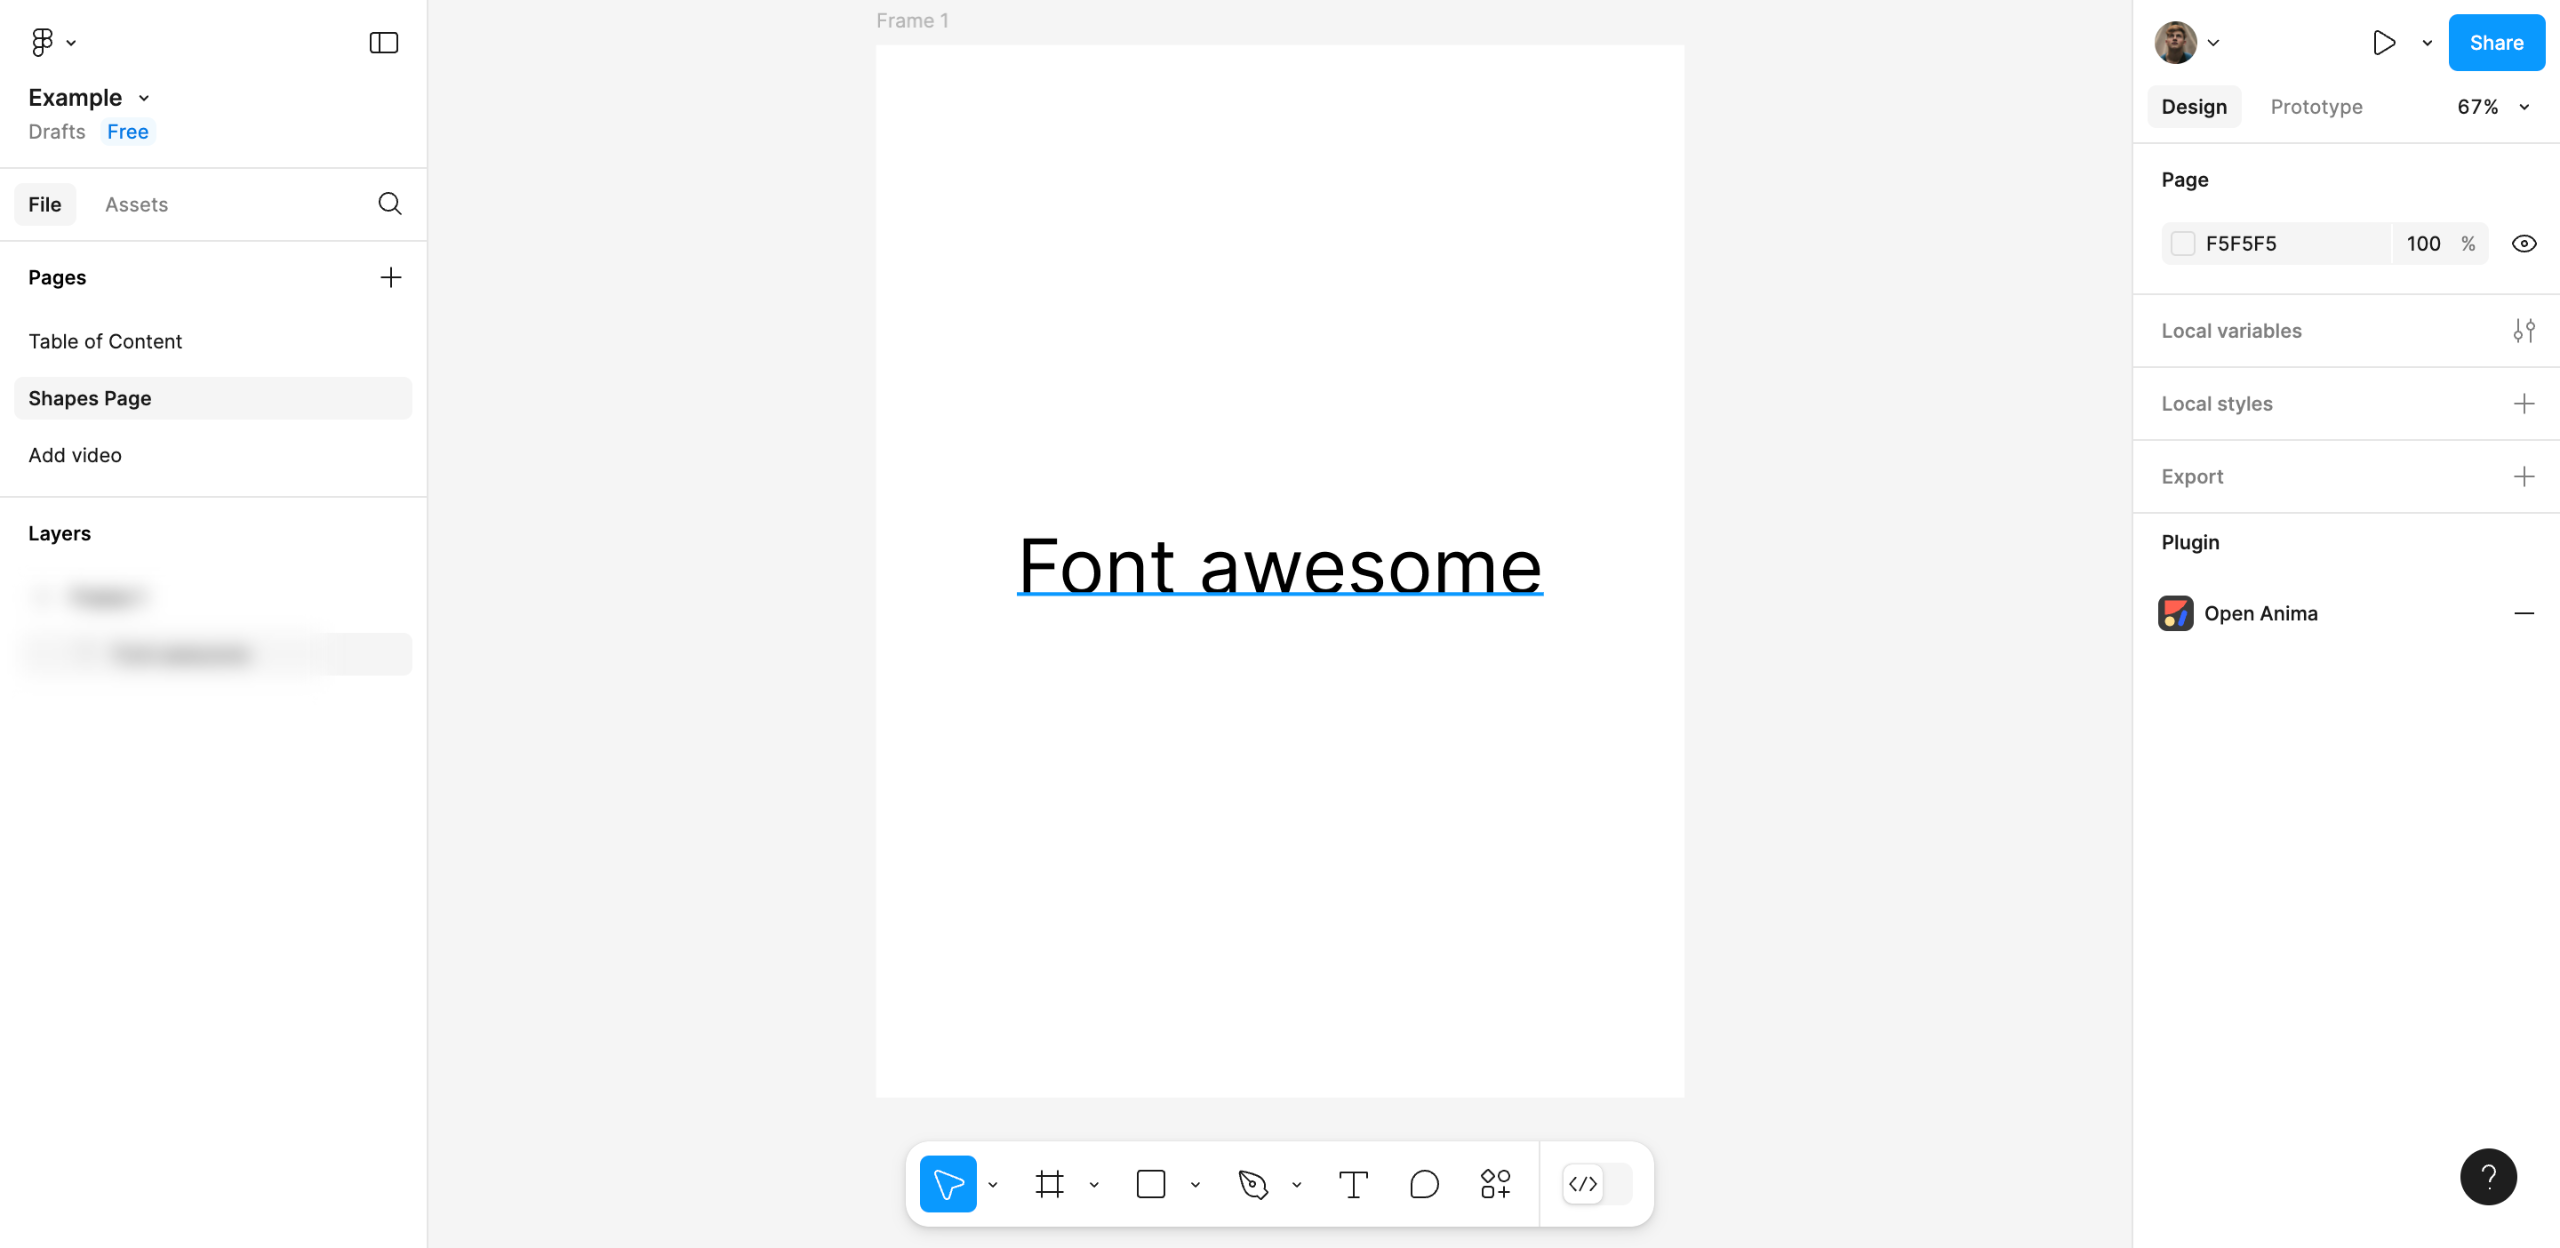Activate the Comment tool
Viewport: 2560px width, 1248px height.
(1423, 1184)
